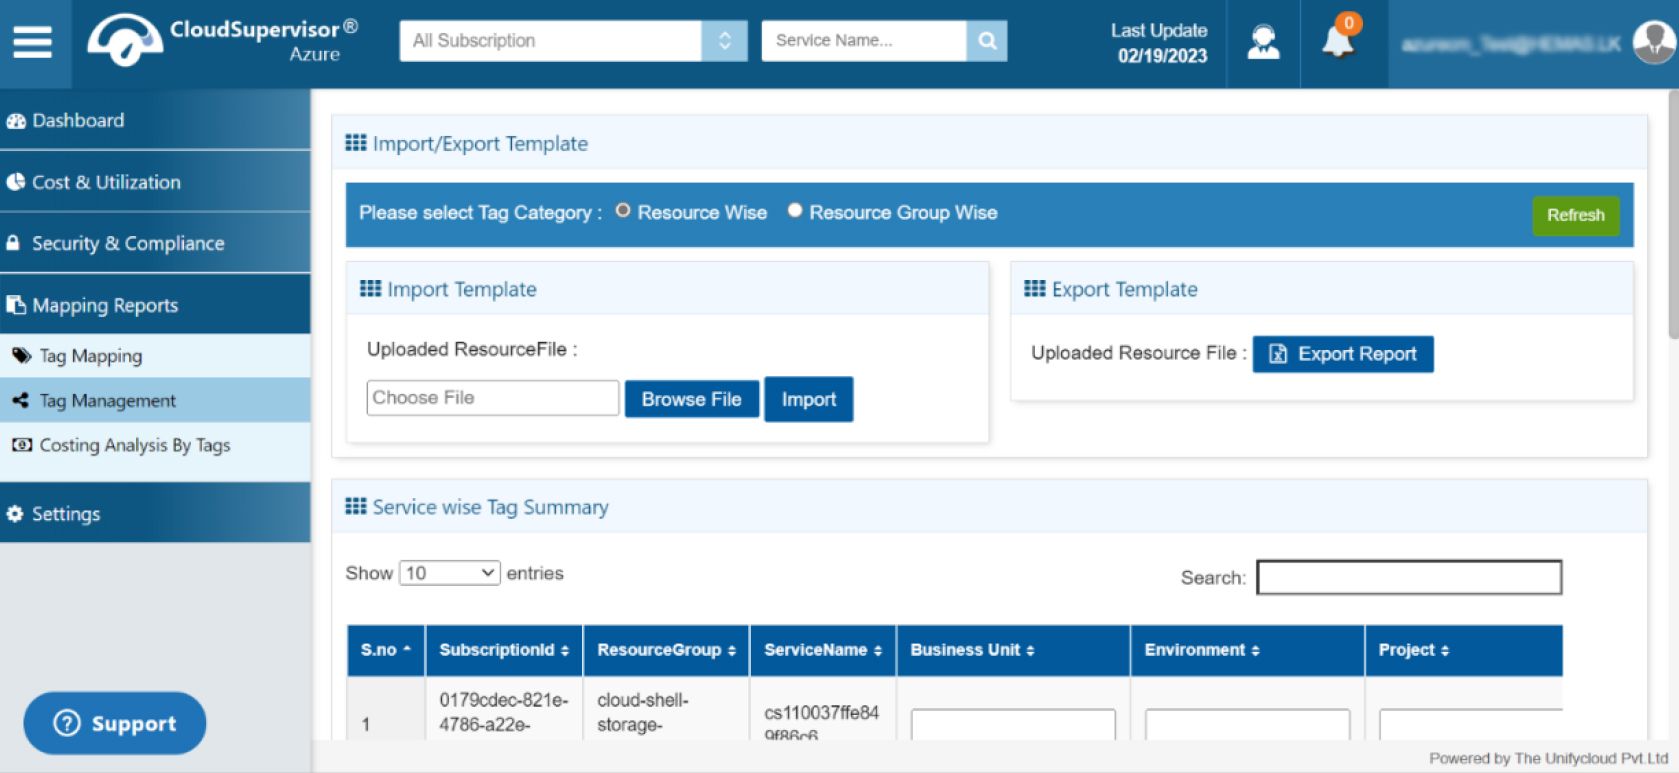Sort by S.no column
Viewport: 1679px width, 773px height.
click(x=386, y=650)
